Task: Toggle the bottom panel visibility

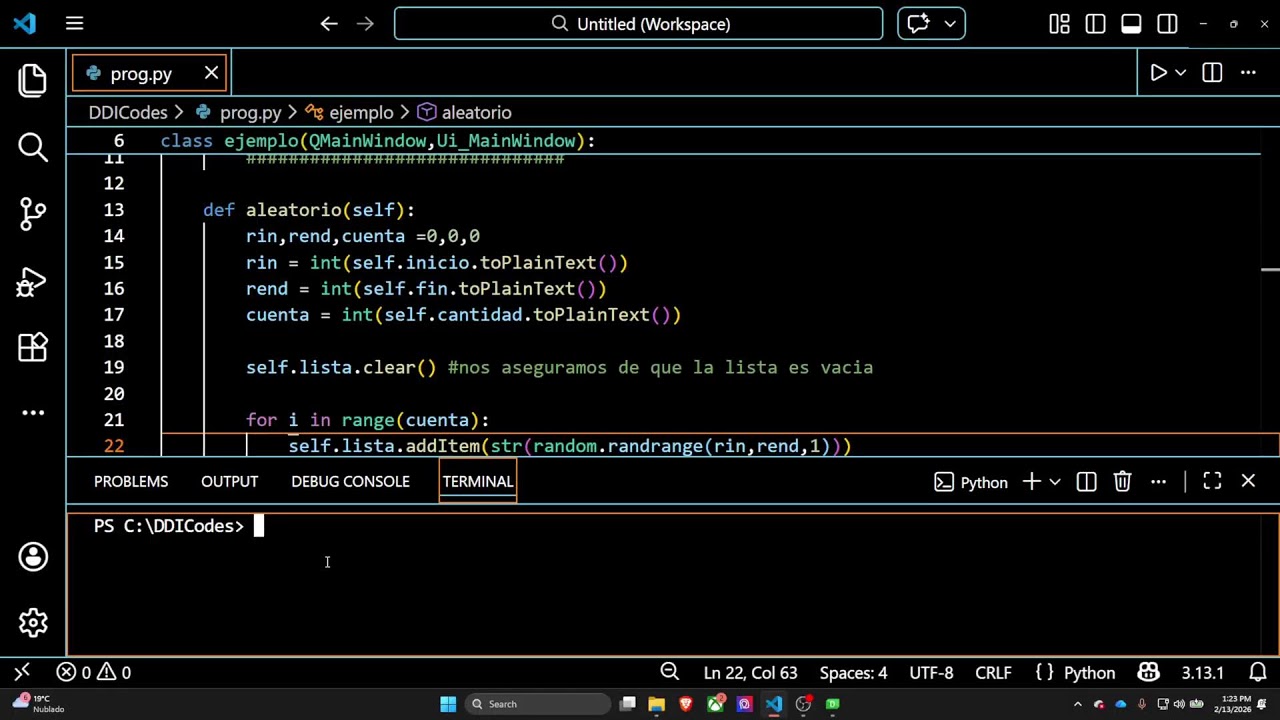Action: coord(1131,23)
